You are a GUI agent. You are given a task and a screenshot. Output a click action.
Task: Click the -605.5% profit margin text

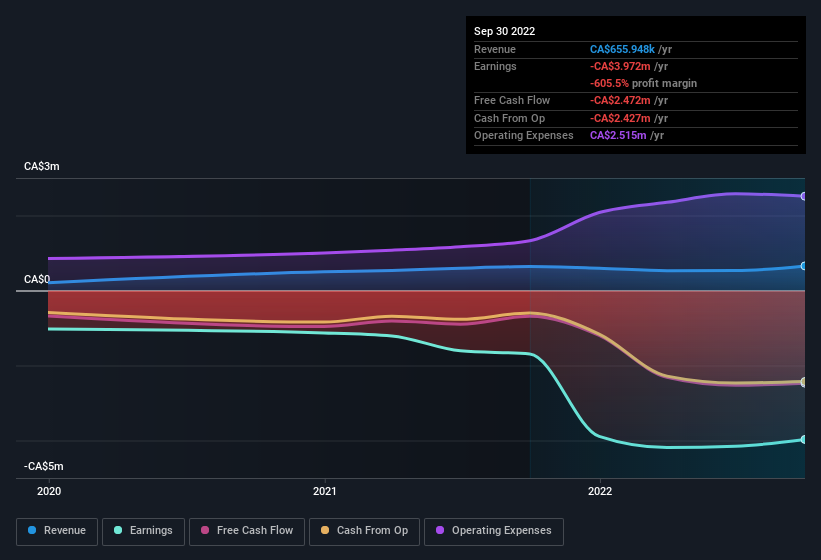[644, 83]
